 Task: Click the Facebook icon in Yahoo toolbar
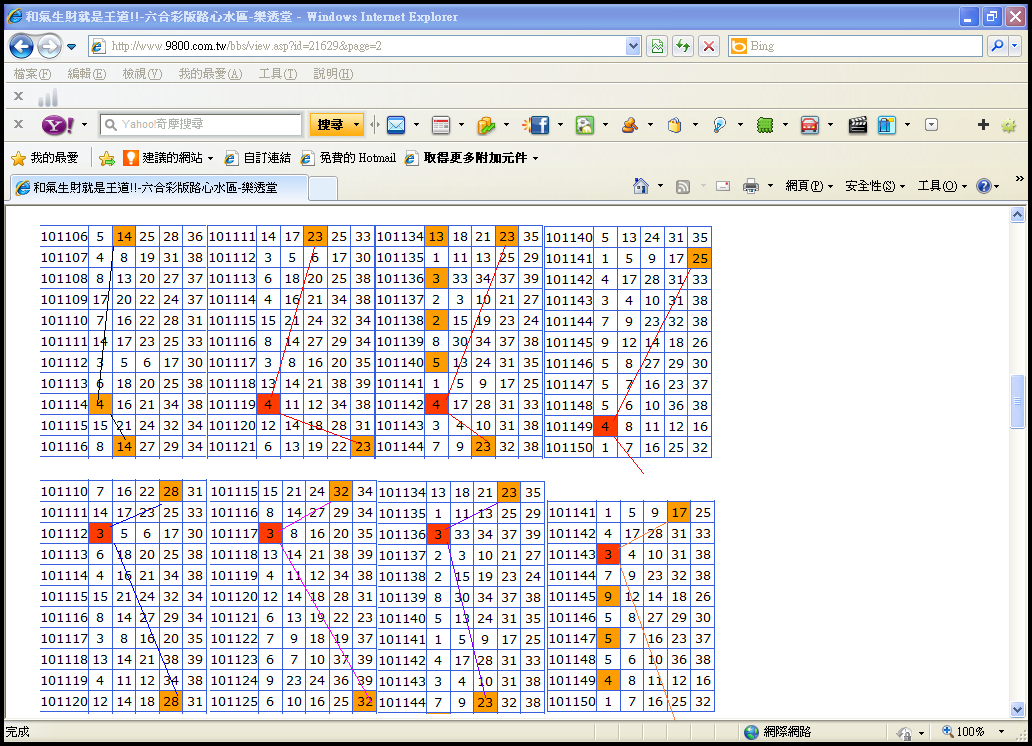(539, 125)
